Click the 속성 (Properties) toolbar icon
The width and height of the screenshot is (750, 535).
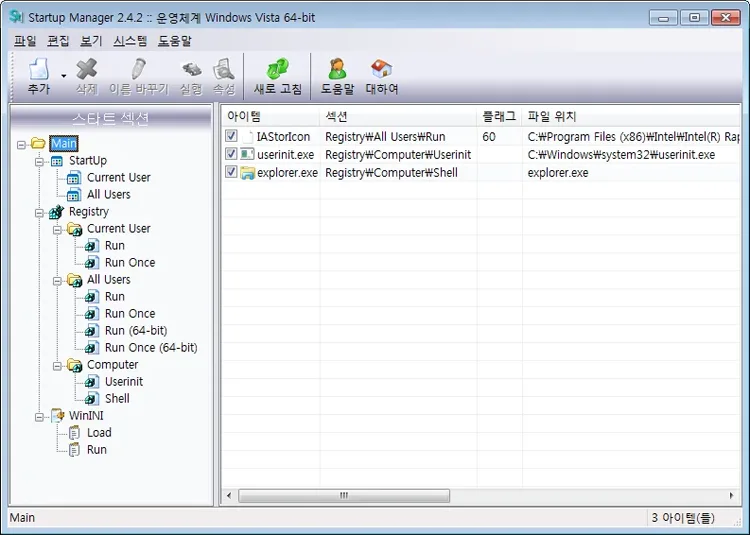pos(224,70)
